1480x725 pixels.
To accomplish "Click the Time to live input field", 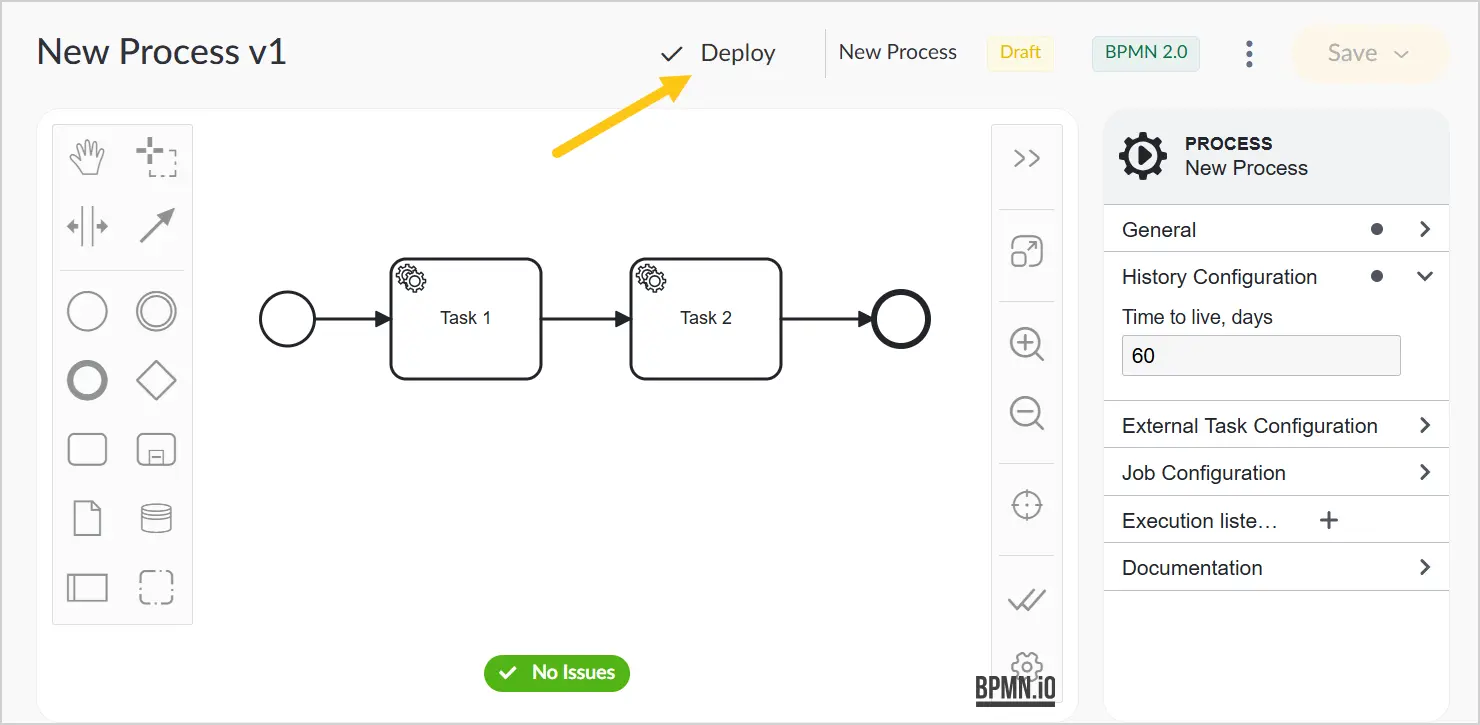I will 1261,356.
